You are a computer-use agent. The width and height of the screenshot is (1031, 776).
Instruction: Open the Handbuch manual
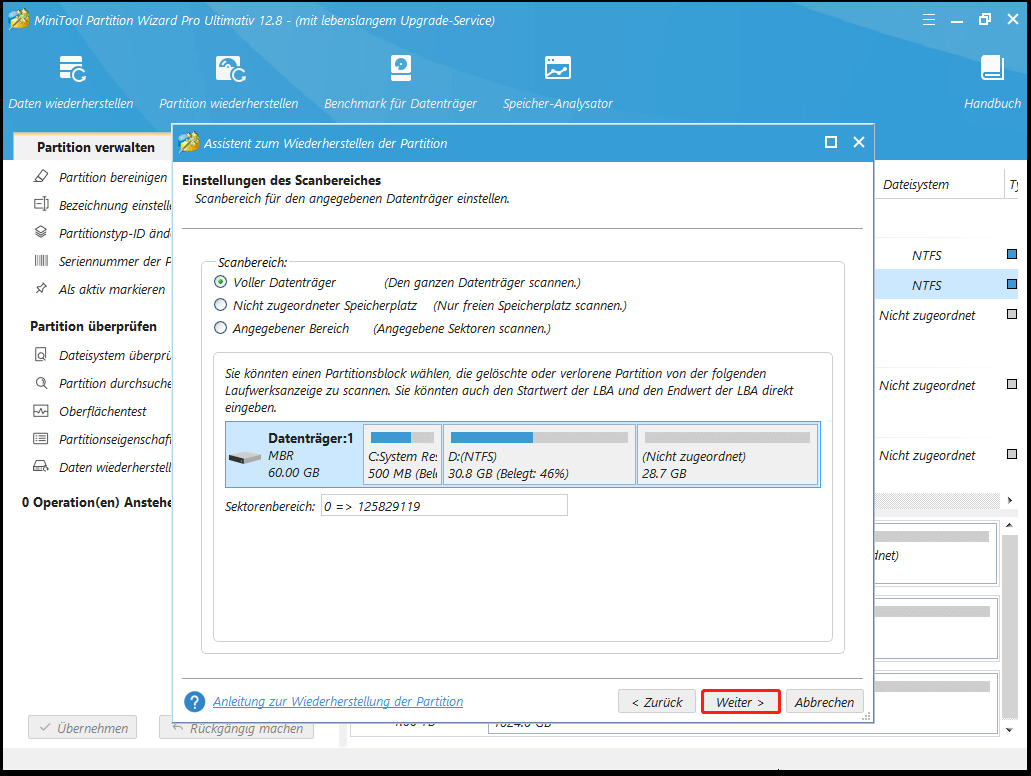coord(992,82)
